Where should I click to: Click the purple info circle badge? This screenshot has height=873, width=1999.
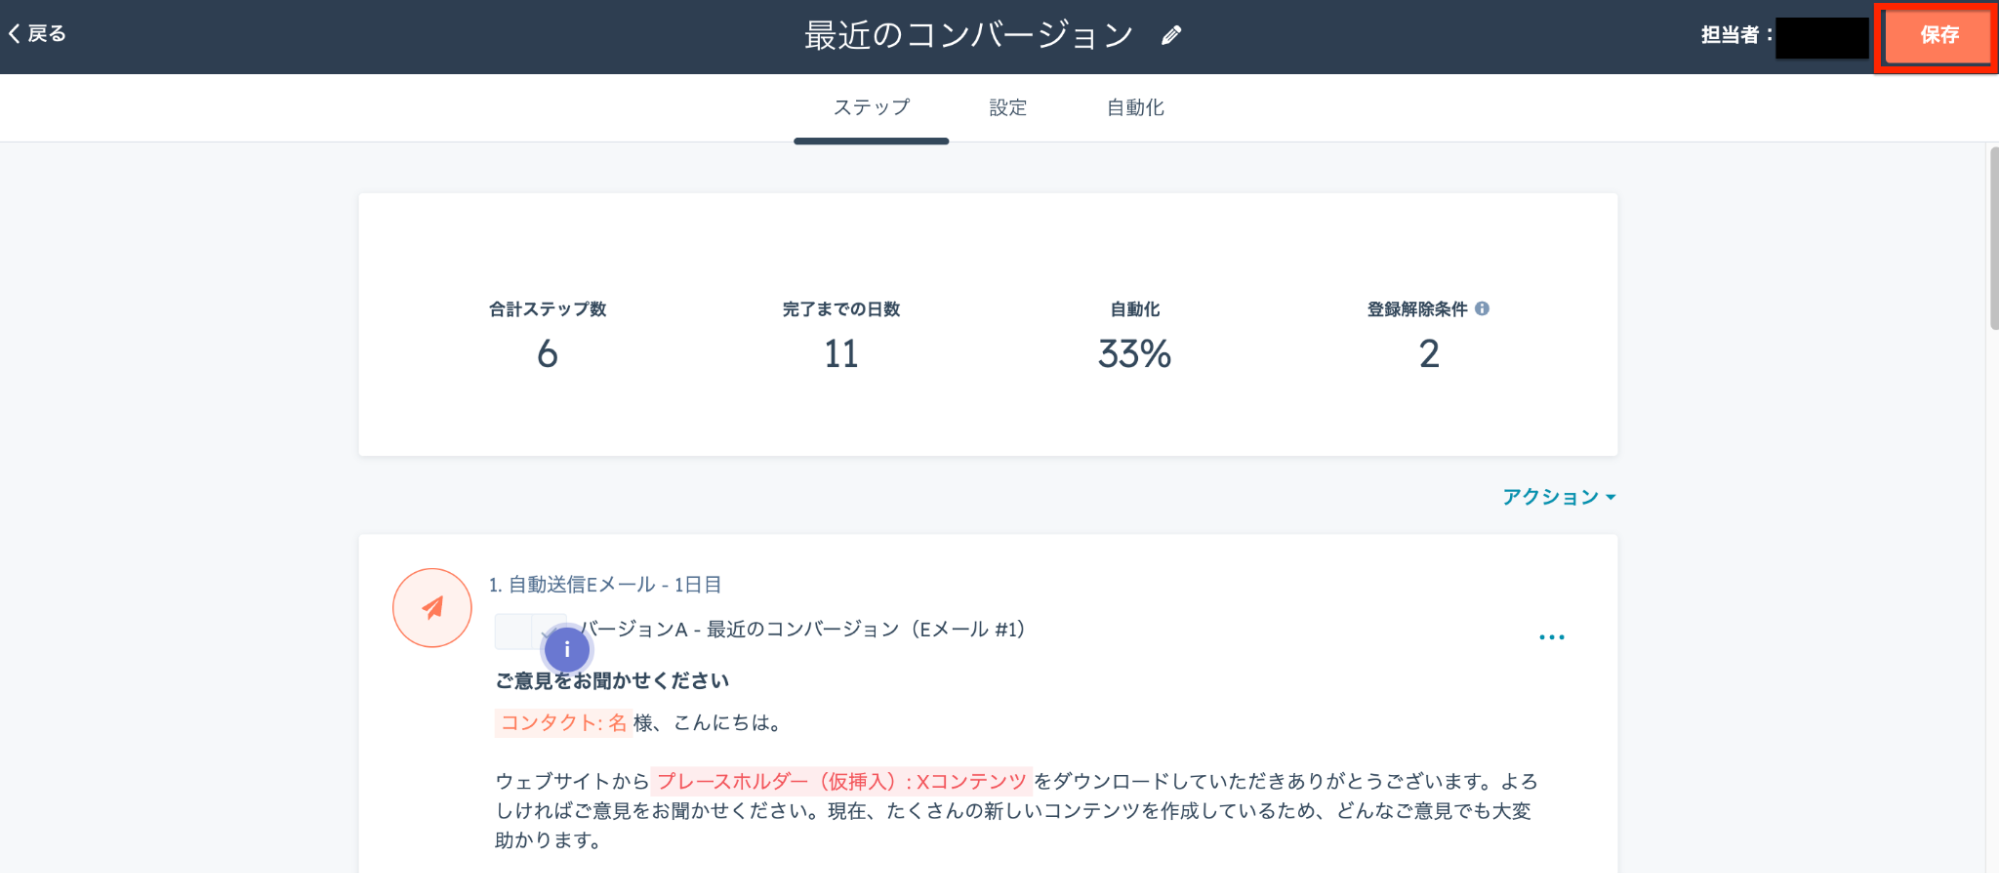point(567,650)
